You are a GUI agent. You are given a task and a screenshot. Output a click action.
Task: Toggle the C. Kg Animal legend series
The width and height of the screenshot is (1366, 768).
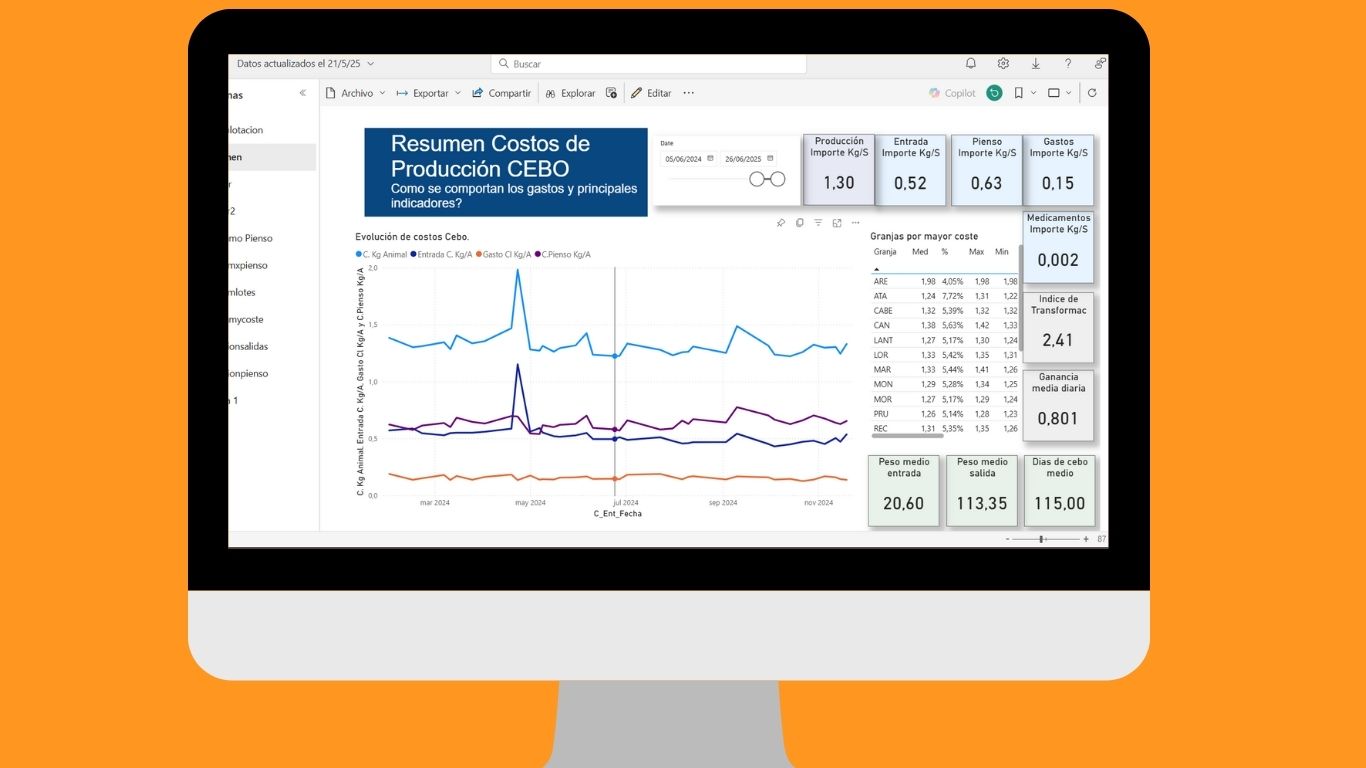click(x=382, y=254)
